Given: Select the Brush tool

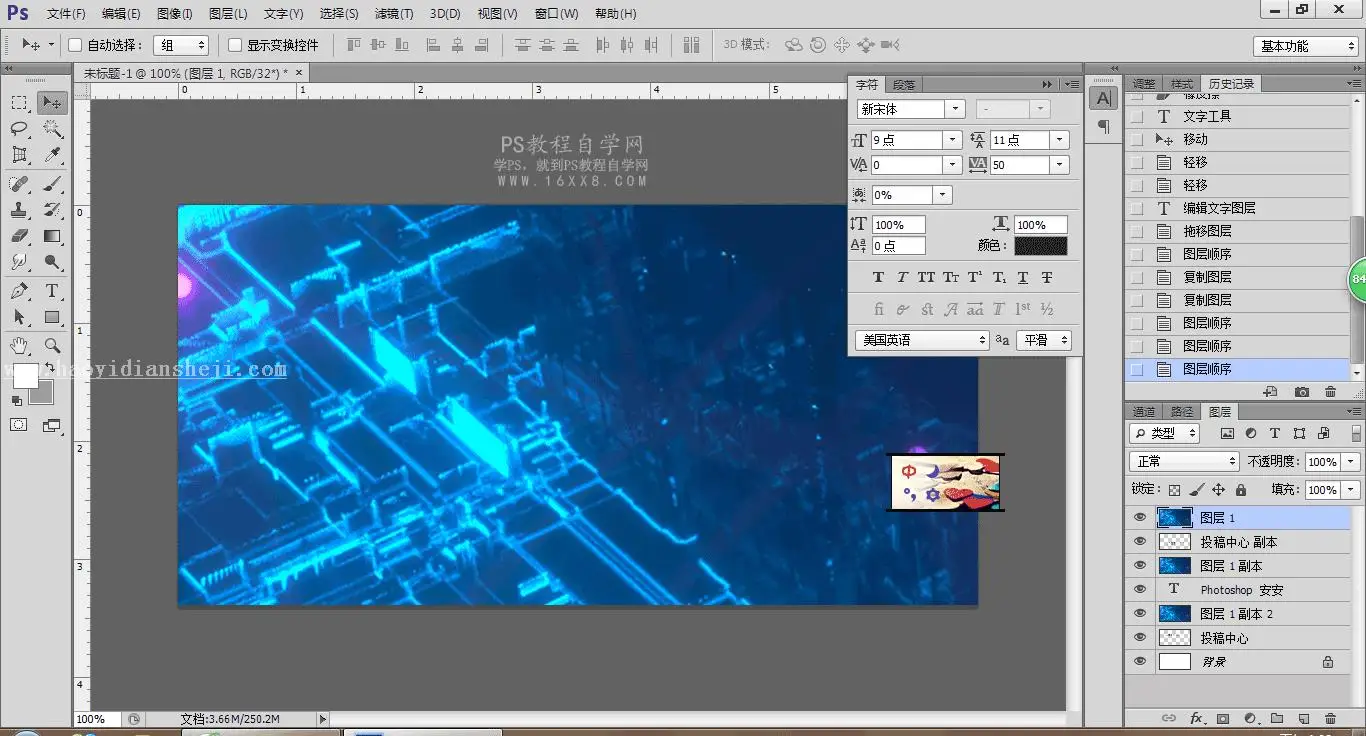Looking at the screenshot, I should [x=52, y=184].
